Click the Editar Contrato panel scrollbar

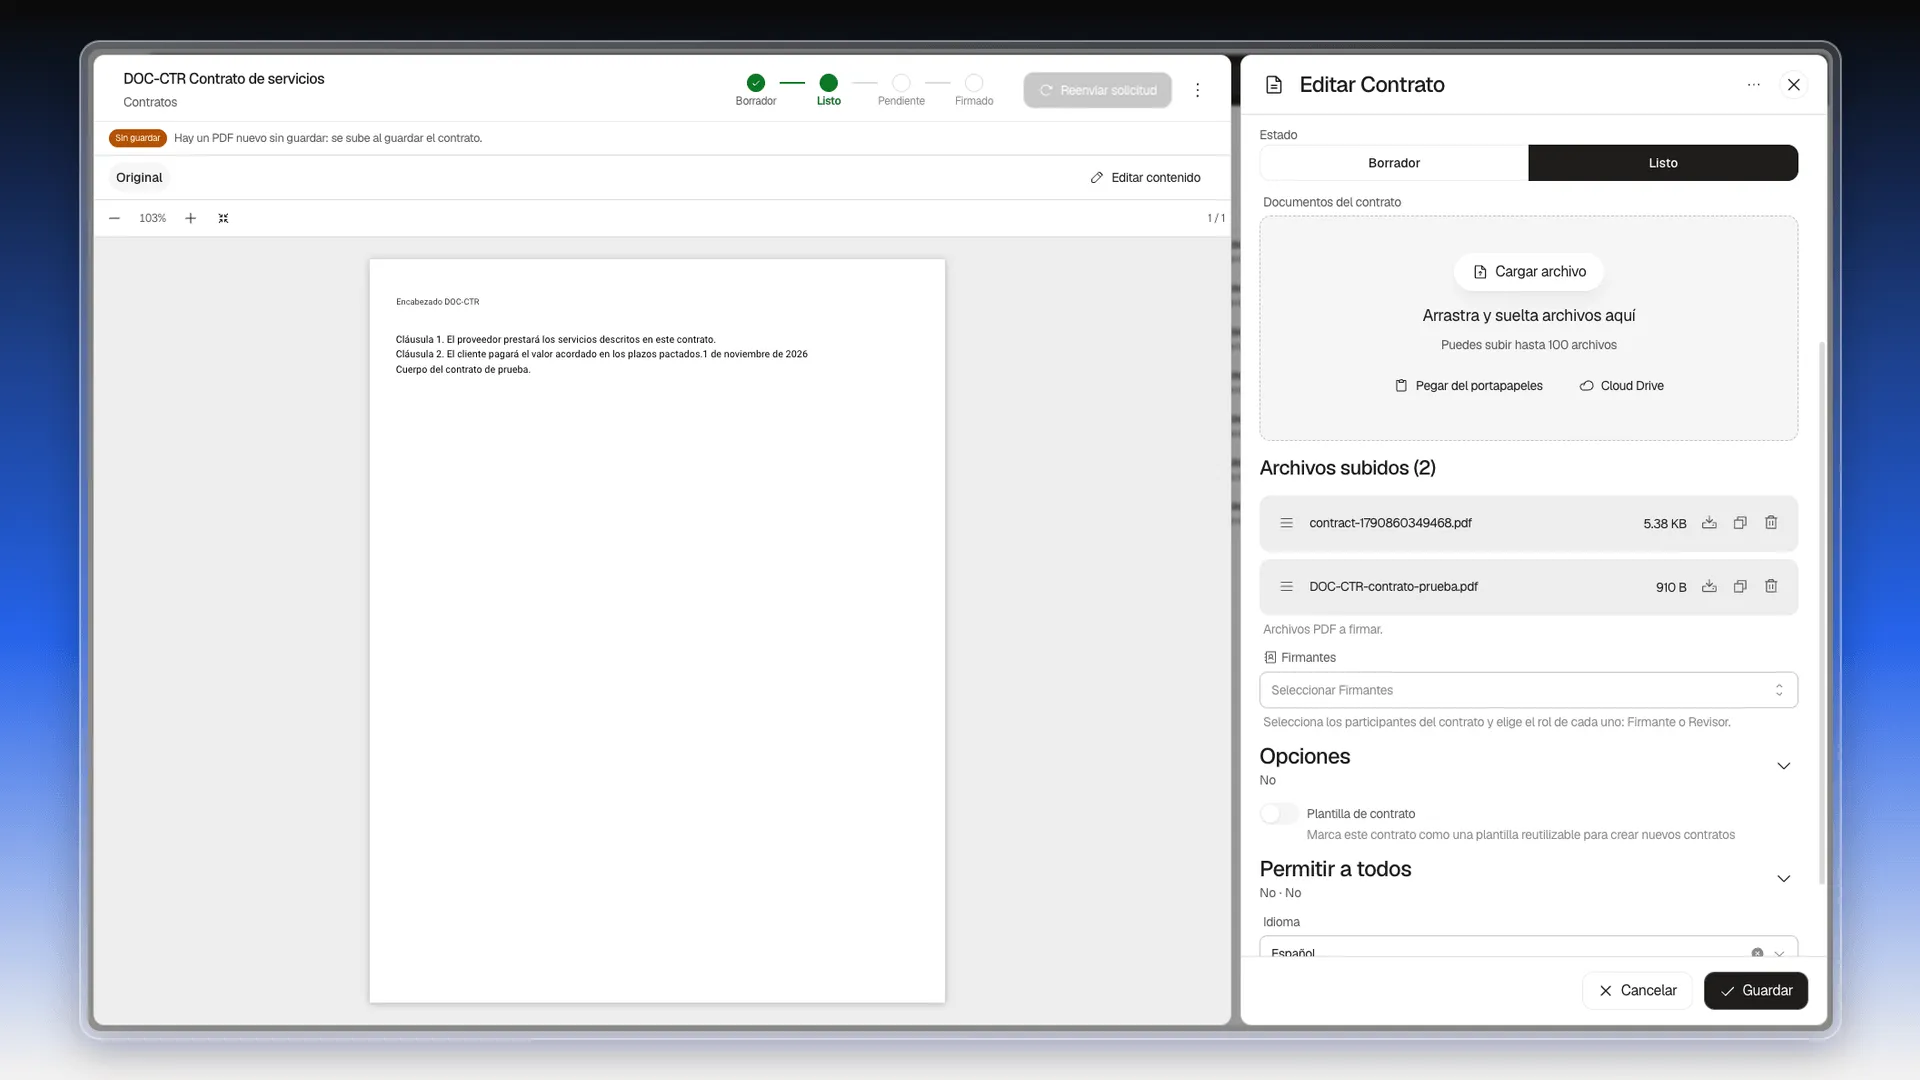click(x=1822, y=612)
